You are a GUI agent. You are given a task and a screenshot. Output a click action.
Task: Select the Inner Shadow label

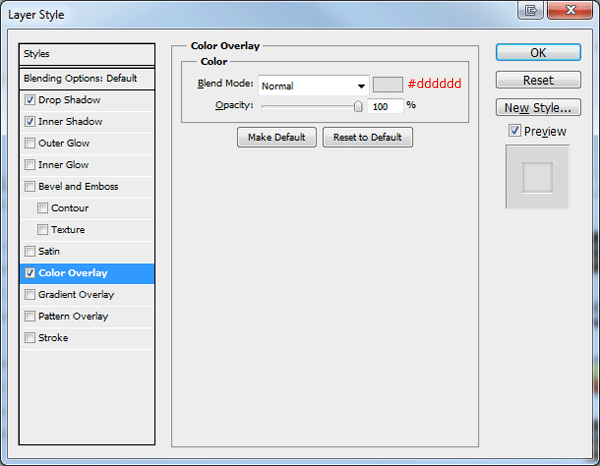[x=70, y=122]
